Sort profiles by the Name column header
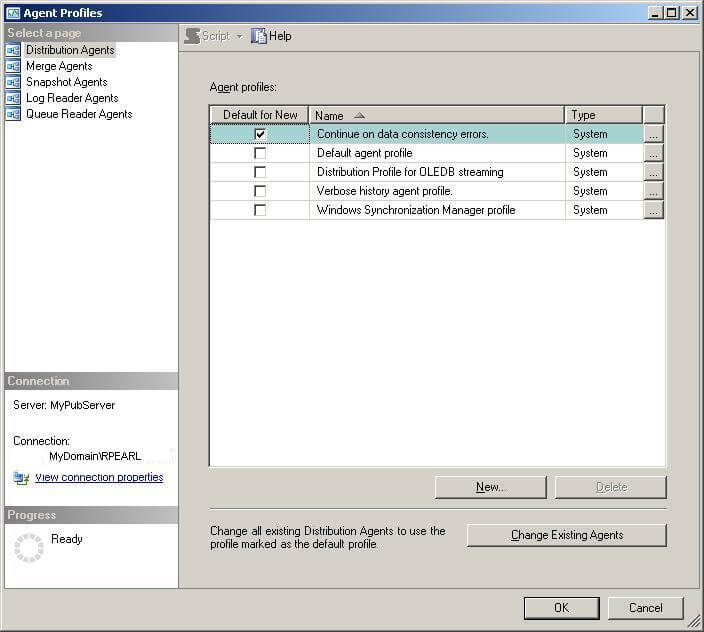This screenshot has width=704, height=632. (436, 115)
